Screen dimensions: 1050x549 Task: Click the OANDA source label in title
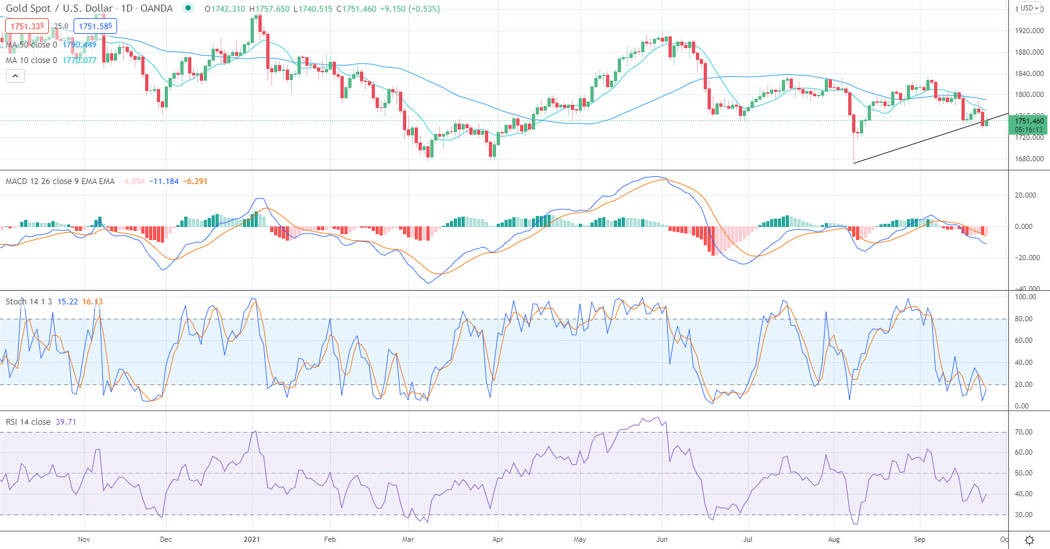157,9
